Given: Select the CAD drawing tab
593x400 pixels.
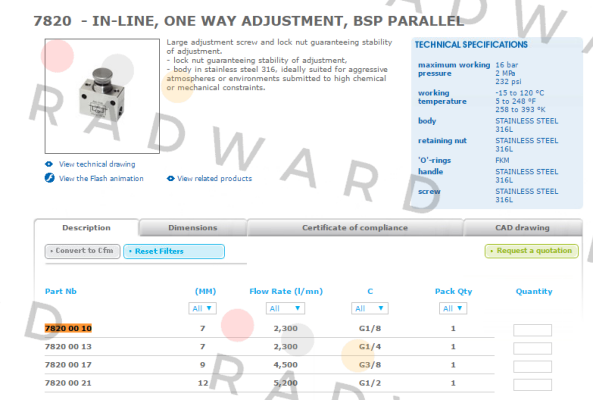Looking at the screenshot, I should pyautogui.click(x=523, y=228).
